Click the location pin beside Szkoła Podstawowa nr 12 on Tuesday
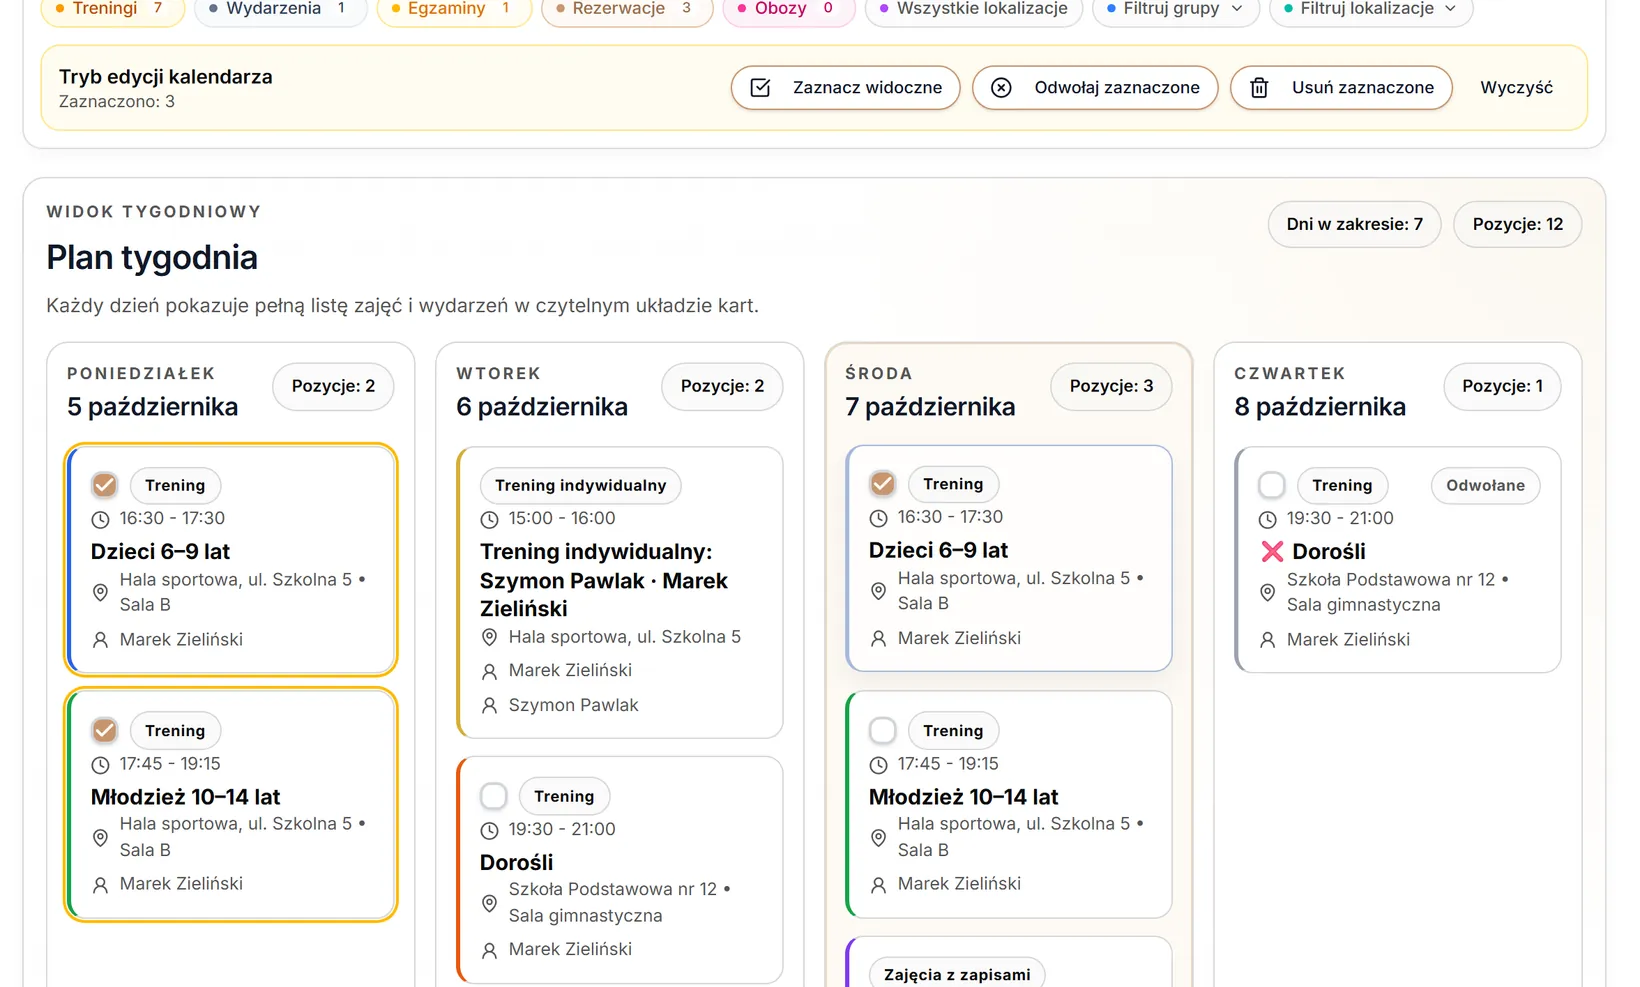The height and width of the screenshot is (987, 1640). 489,903
